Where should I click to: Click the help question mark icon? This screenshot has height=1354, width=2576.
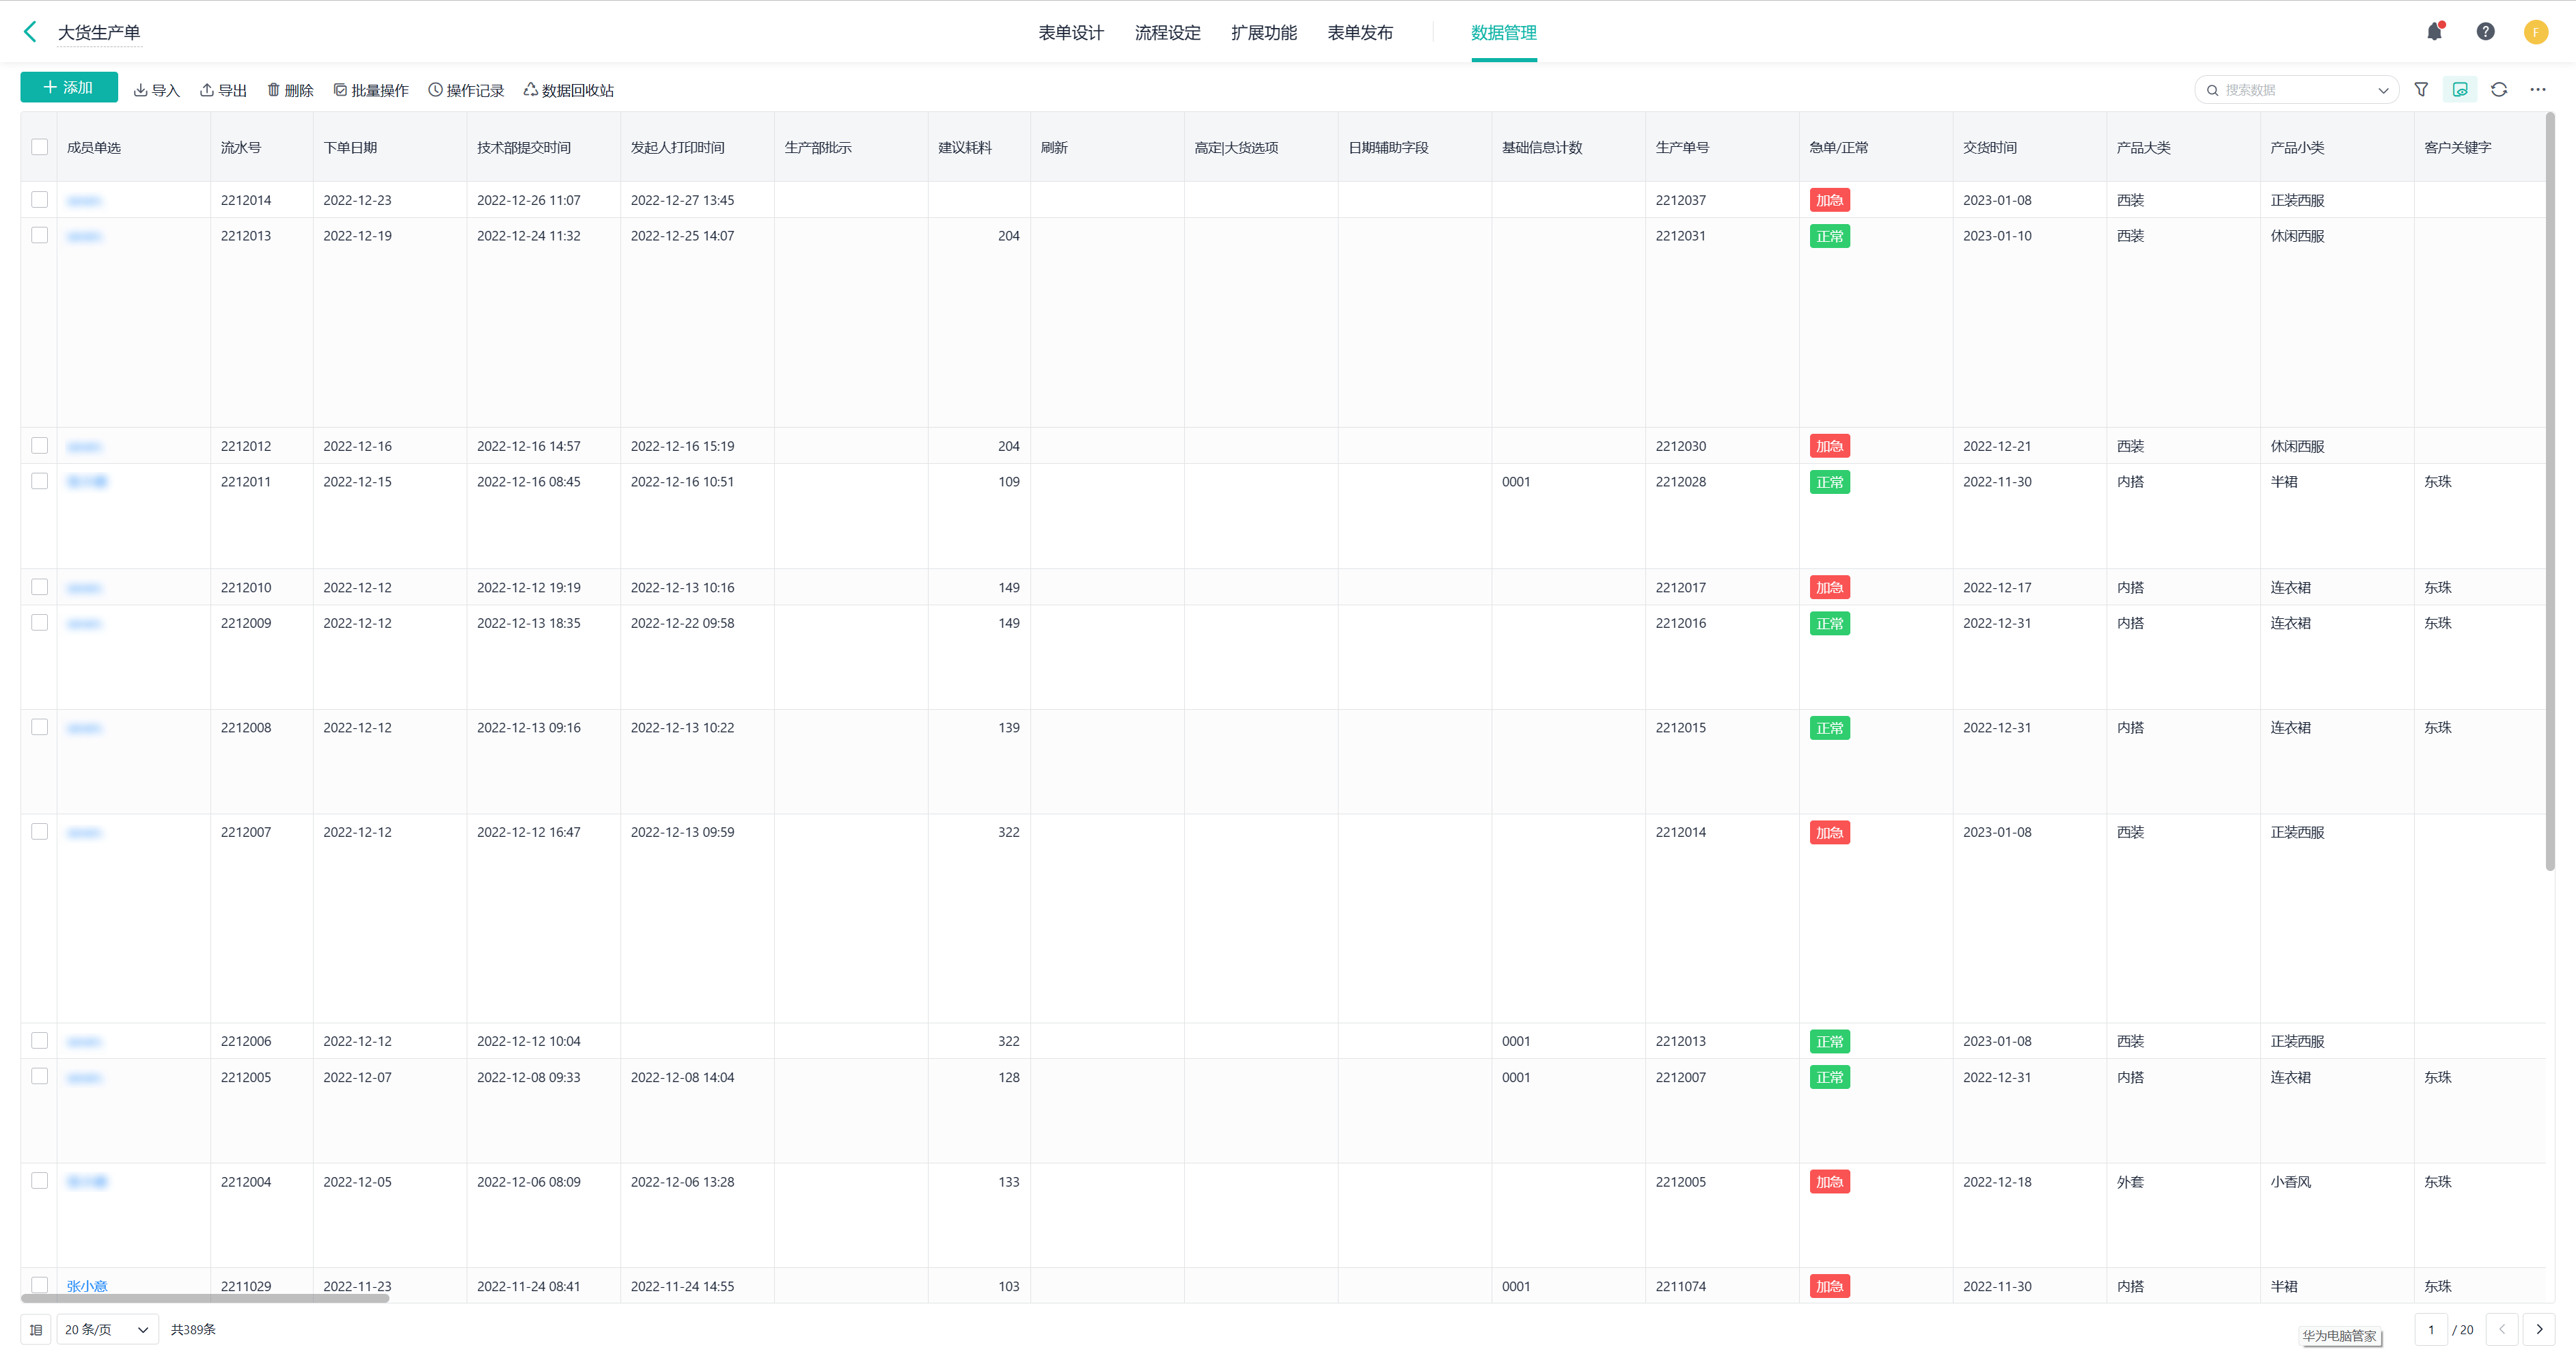(x=2485, y=32)
